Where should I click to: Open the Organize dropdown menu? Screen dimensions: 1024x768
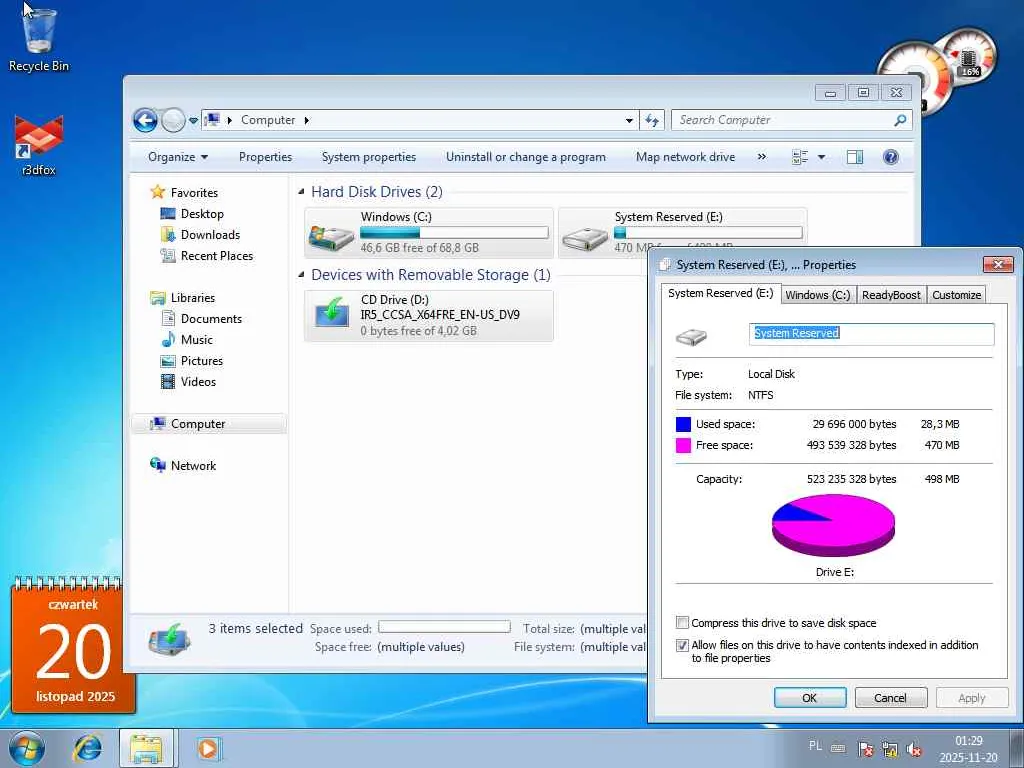click(178, 157)
